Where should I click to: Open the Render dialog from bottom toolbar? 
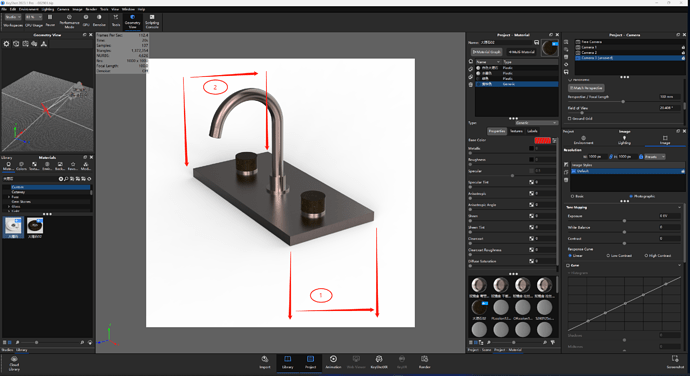(x=424, y=362)
